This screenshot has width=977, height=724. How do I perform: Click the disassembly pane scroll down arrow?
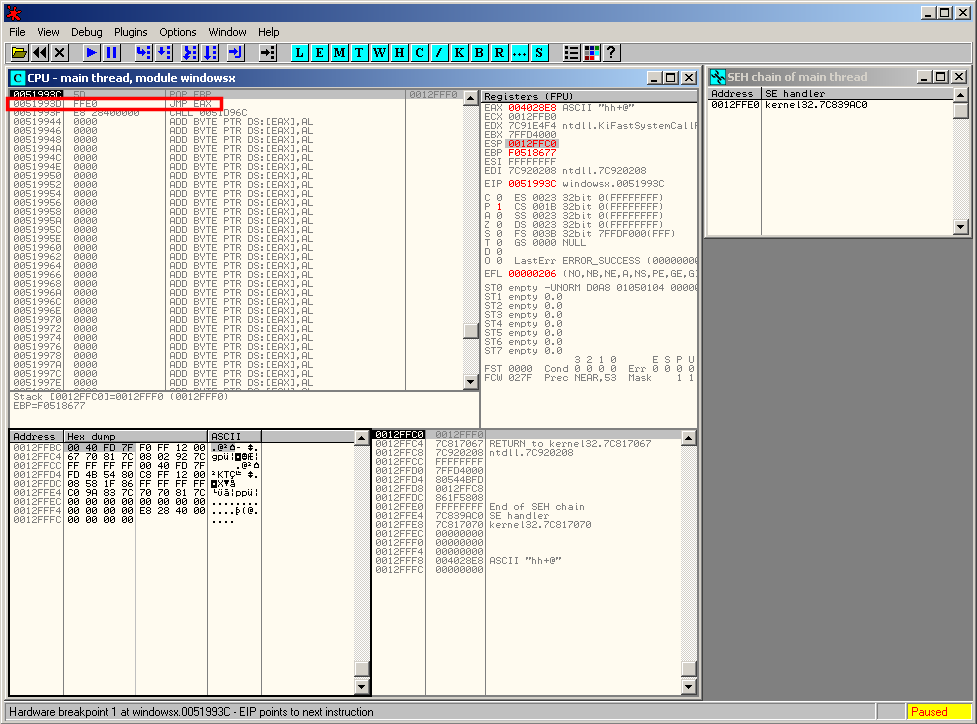[471, 382]
